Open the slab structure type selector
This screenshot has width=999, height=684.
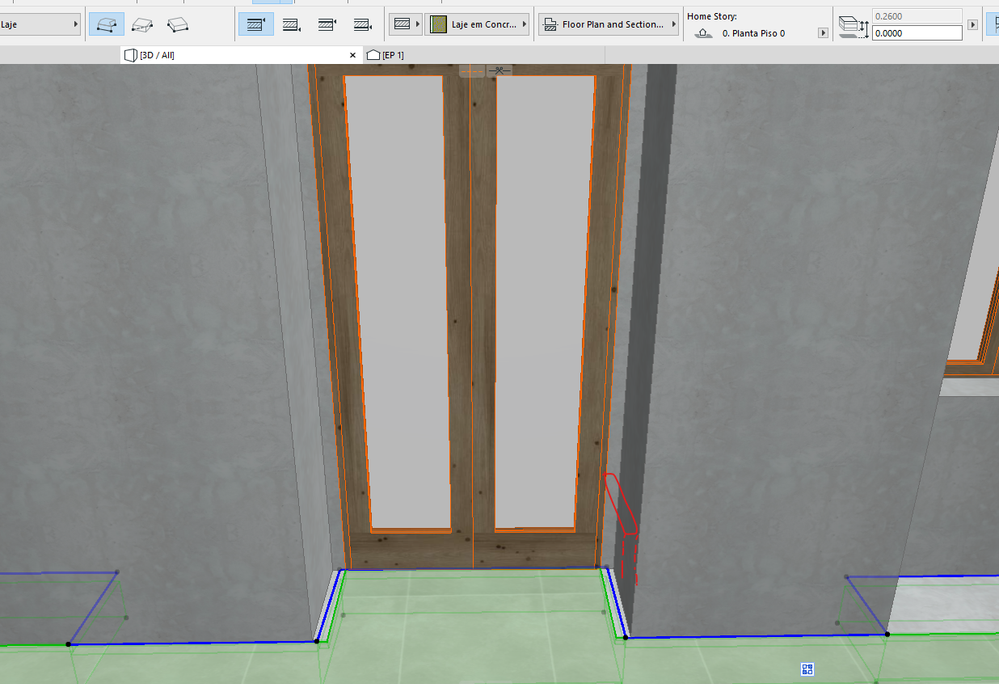point(405,24)
